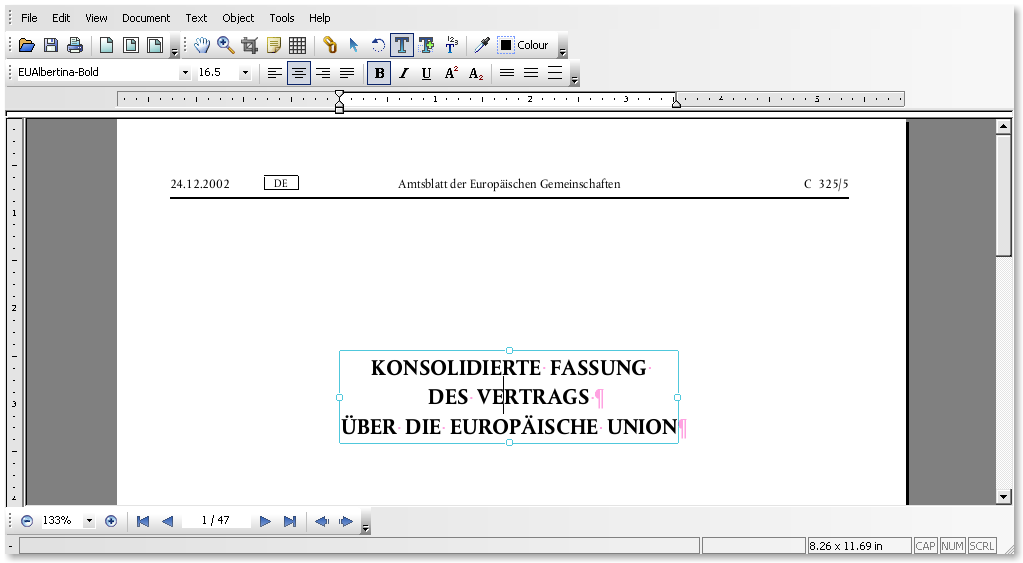Go to the next page

(265, 521)
